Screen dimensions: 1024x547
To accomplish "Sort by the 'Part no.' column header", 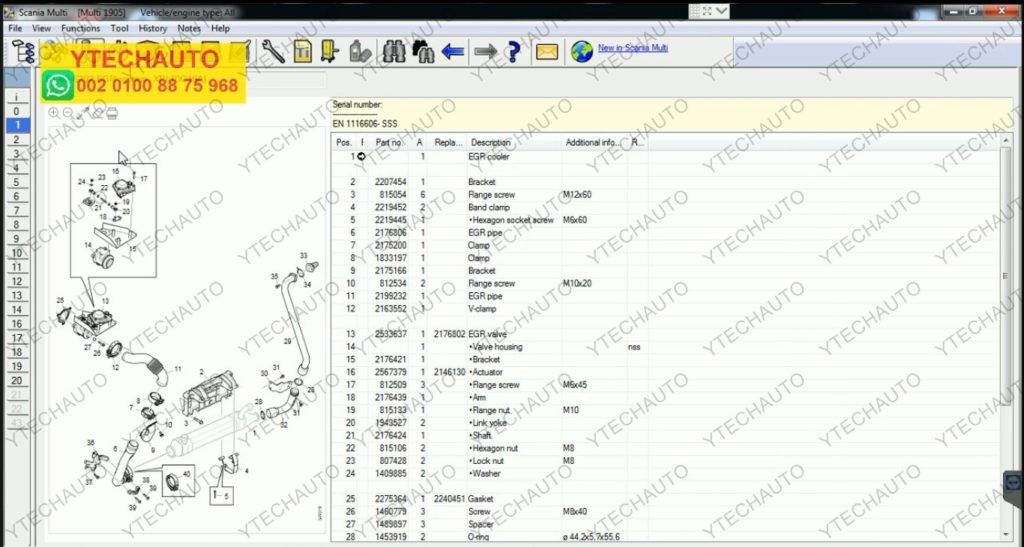I will 389,143.
